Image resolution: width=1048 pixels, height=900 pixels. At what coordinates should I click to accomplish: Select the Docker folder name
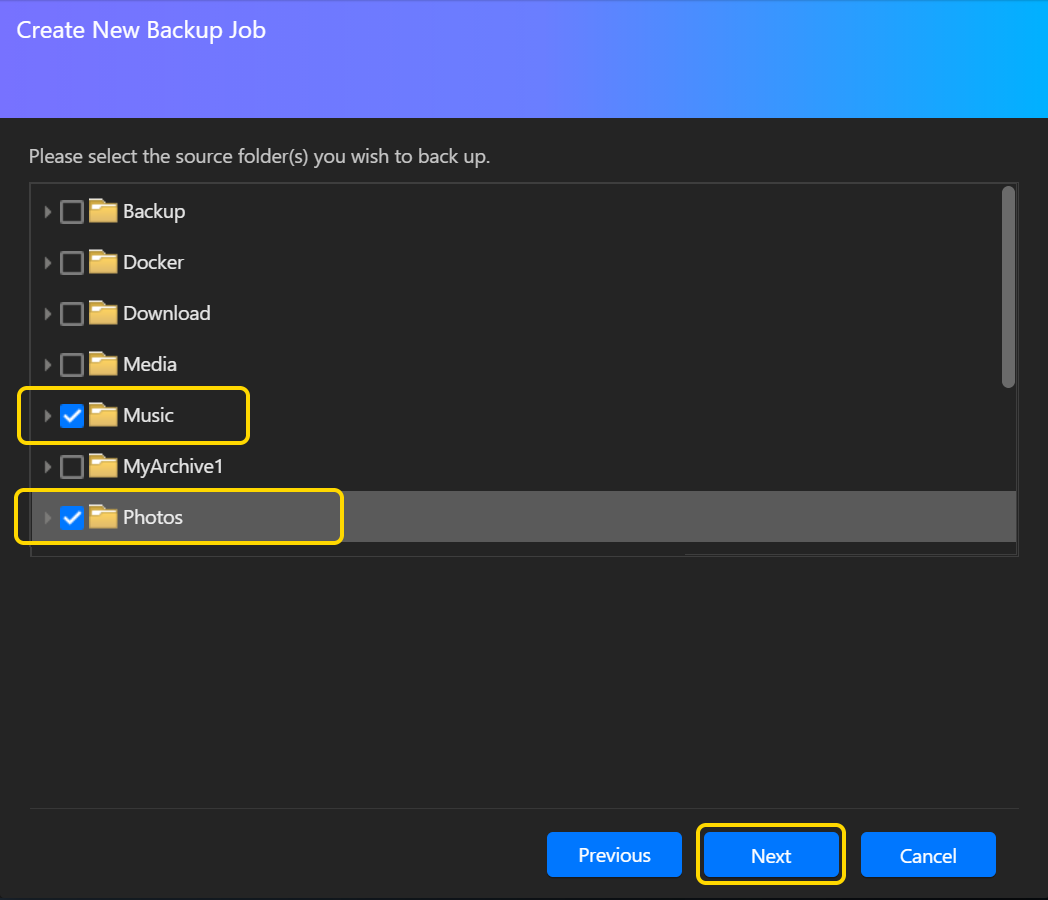click(x=153, y=262)
